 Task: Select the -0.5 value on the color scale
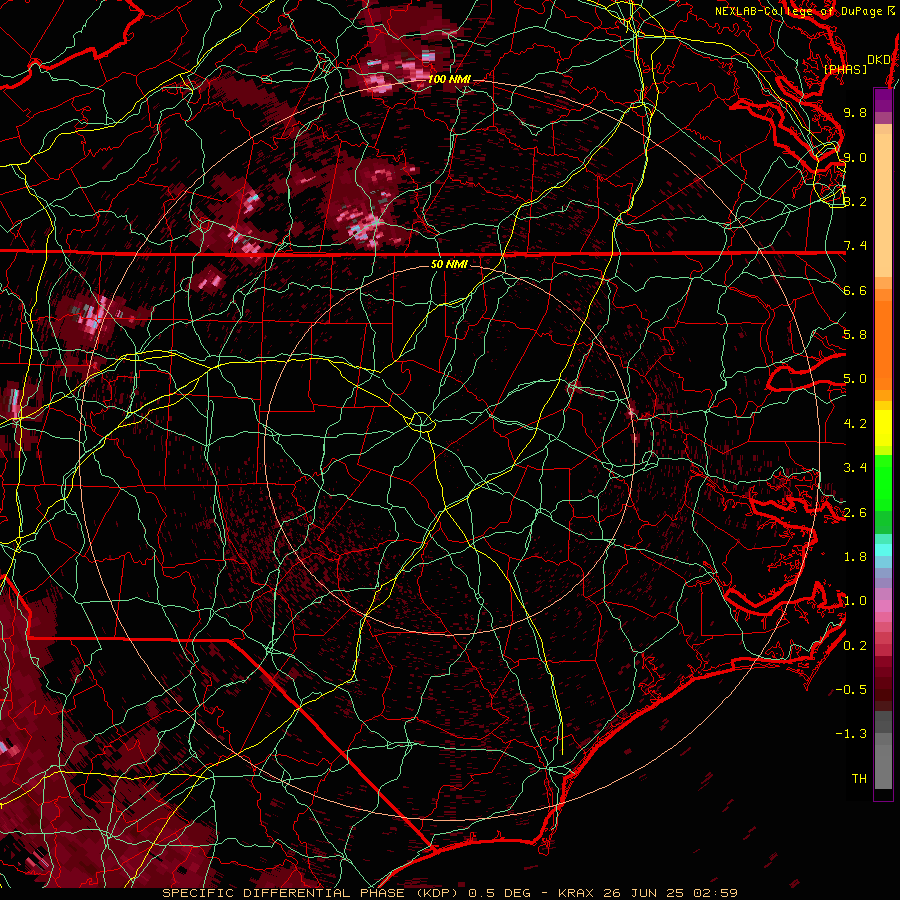(851, 689)
